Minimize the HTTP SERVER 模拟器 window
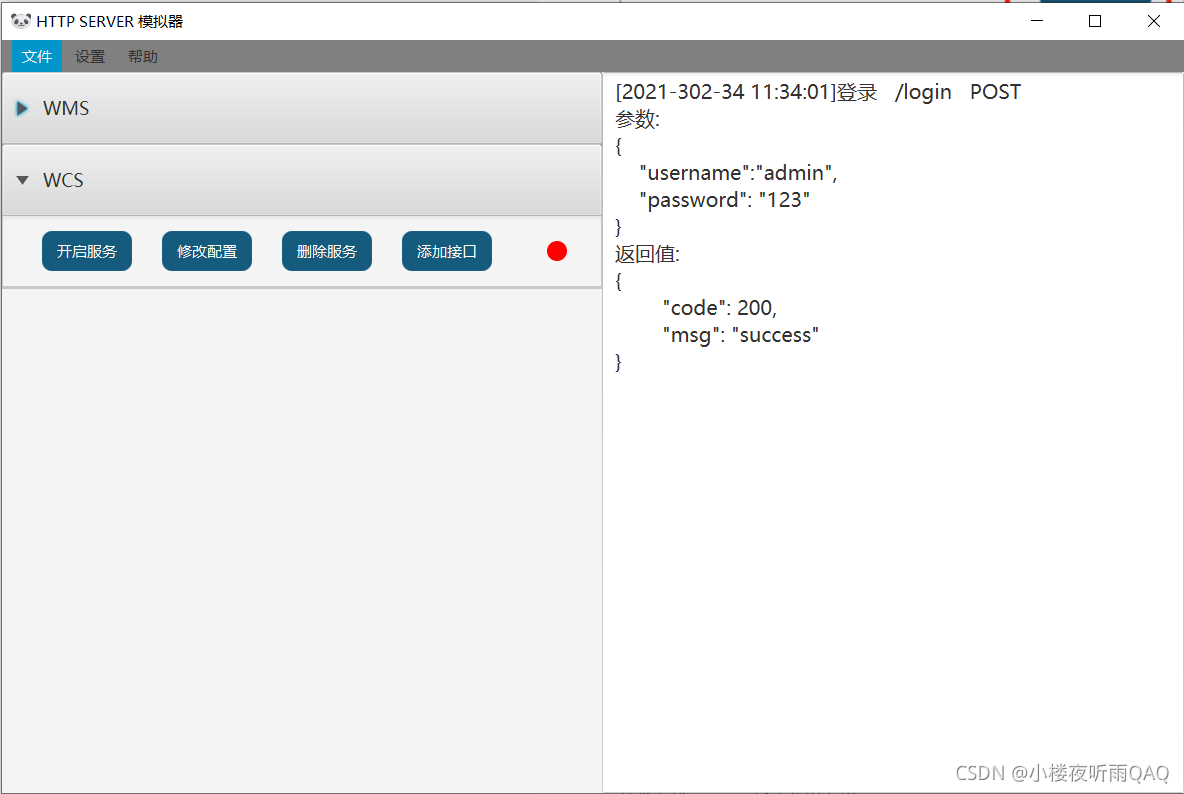The width and height of the screenshot is (1184, 794). (1038, 21)
